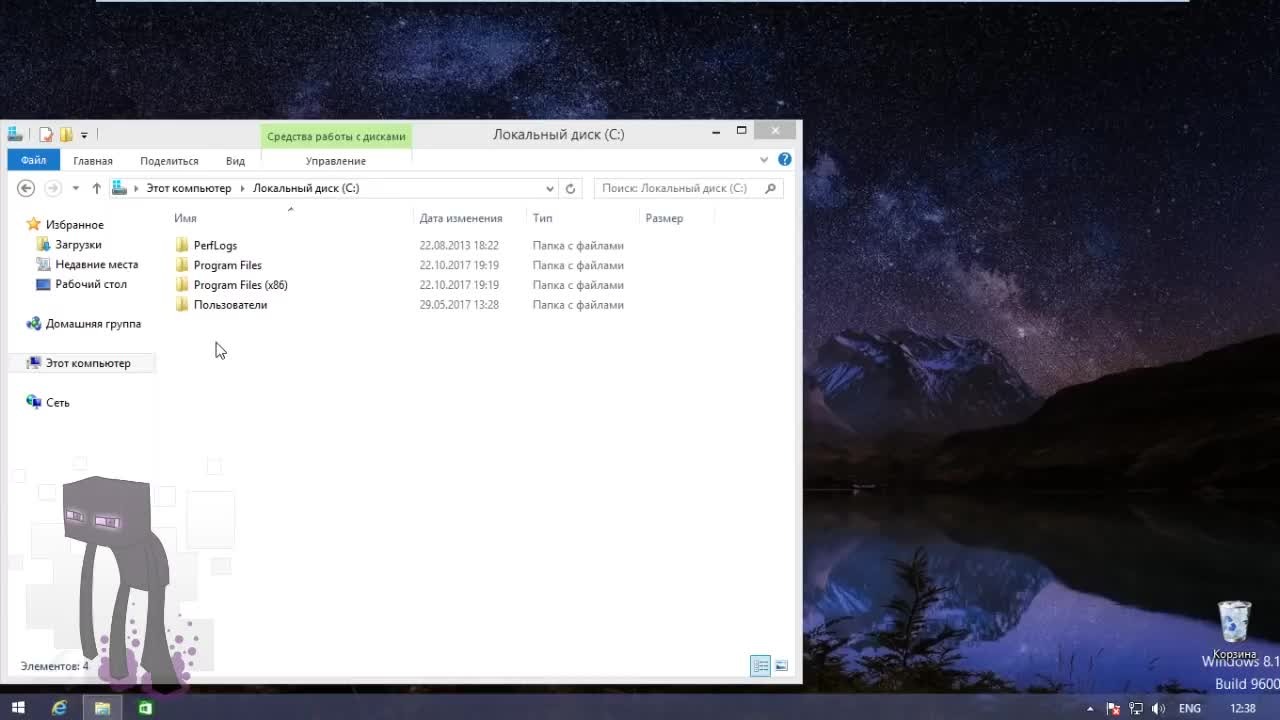The image size is (1280, 720).
Task: Expand the address bar history dropdown
Action: pyautogui.click(x=549, y=188)
